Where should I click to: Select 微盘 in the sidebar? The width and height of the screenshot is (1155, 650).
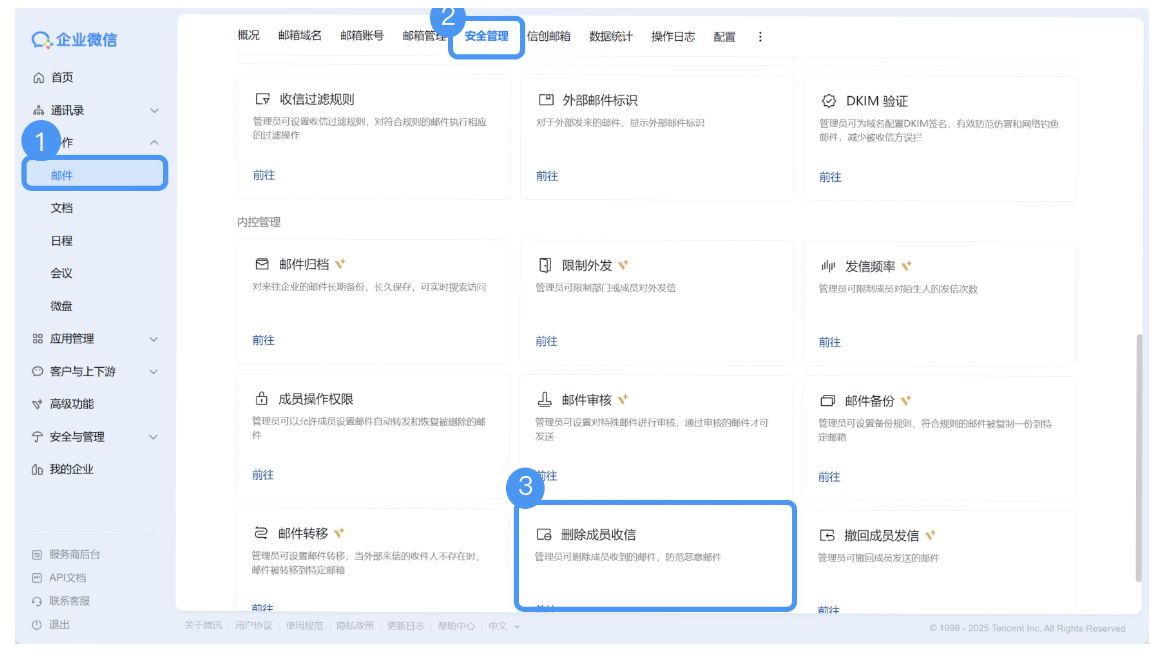click(x=61, y=306)
